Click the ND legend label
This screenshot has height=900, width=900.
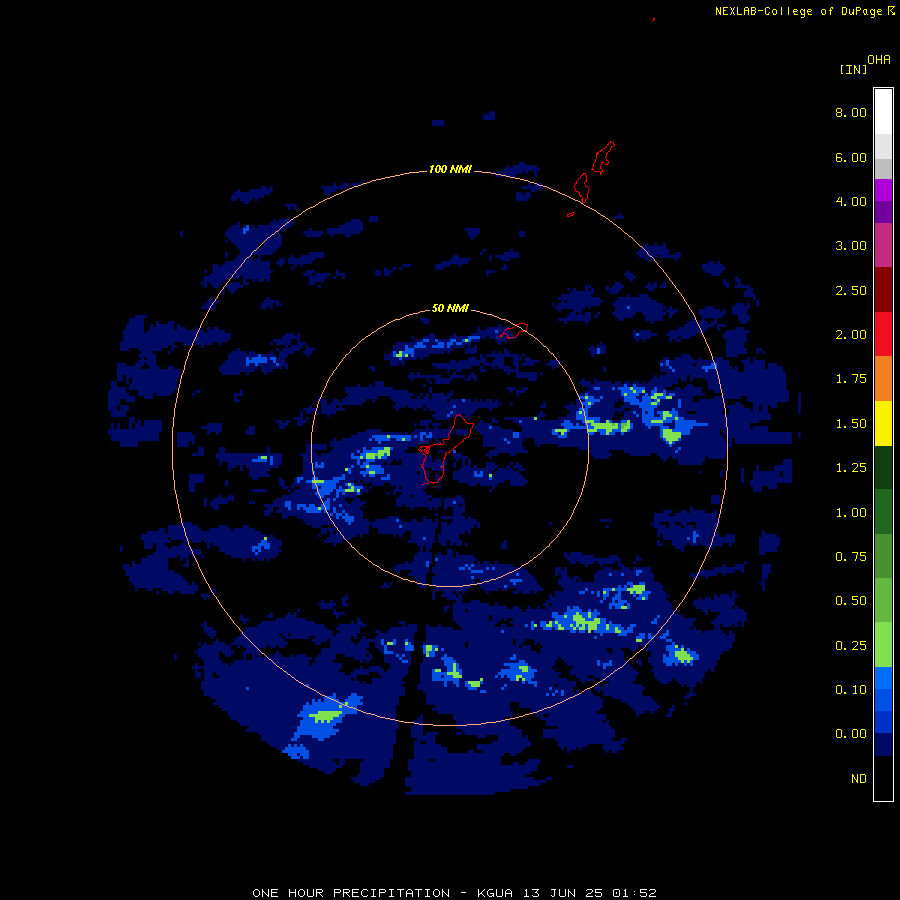(x=859, y=779)
